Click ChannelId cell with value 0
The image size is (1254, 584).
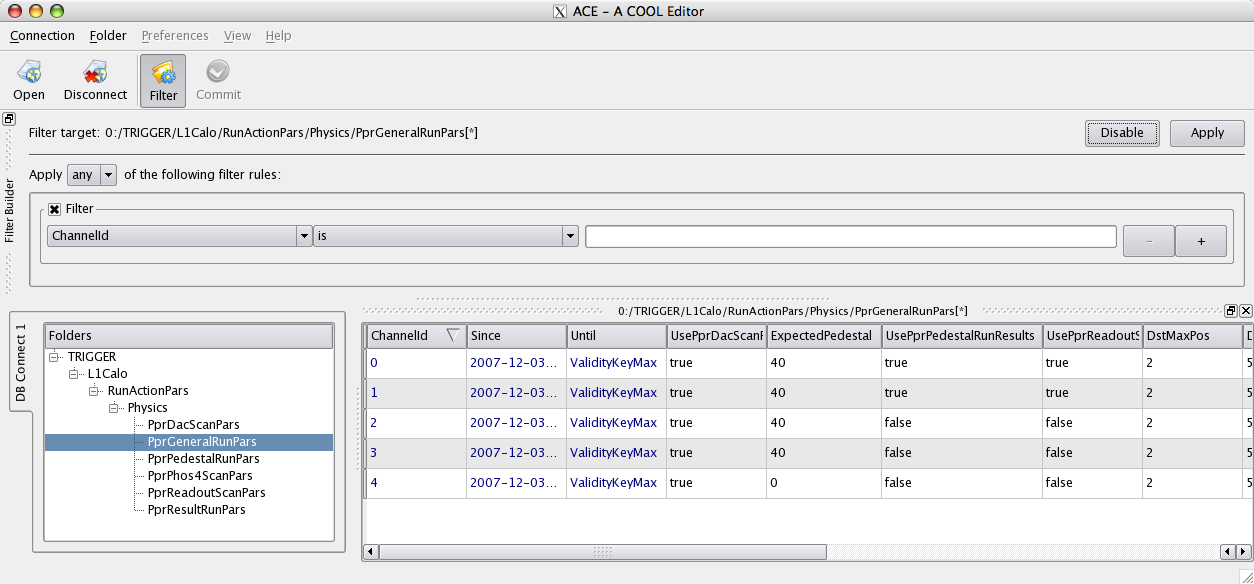416,363
